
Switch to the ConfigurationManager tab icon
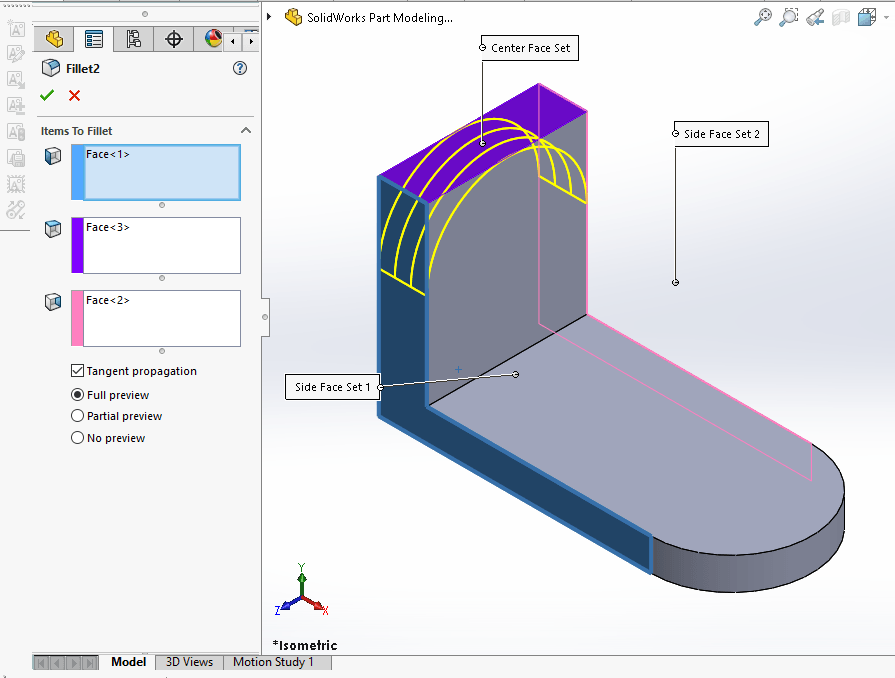[133, 39]
